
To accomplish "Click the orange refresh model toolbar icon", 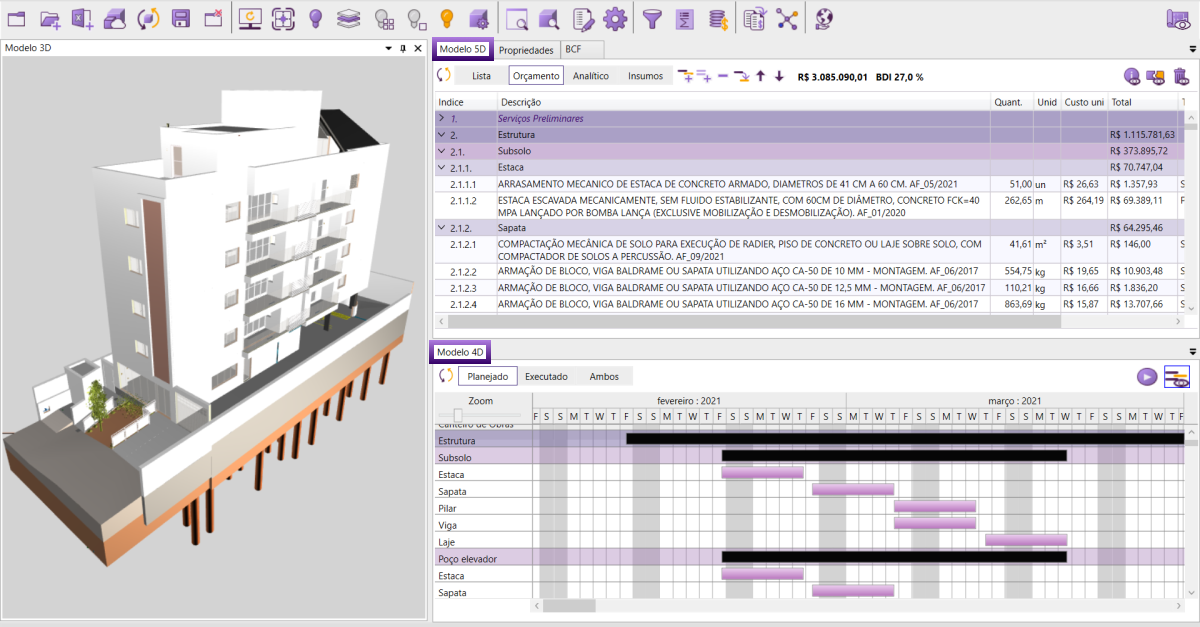I will point(148,17).
